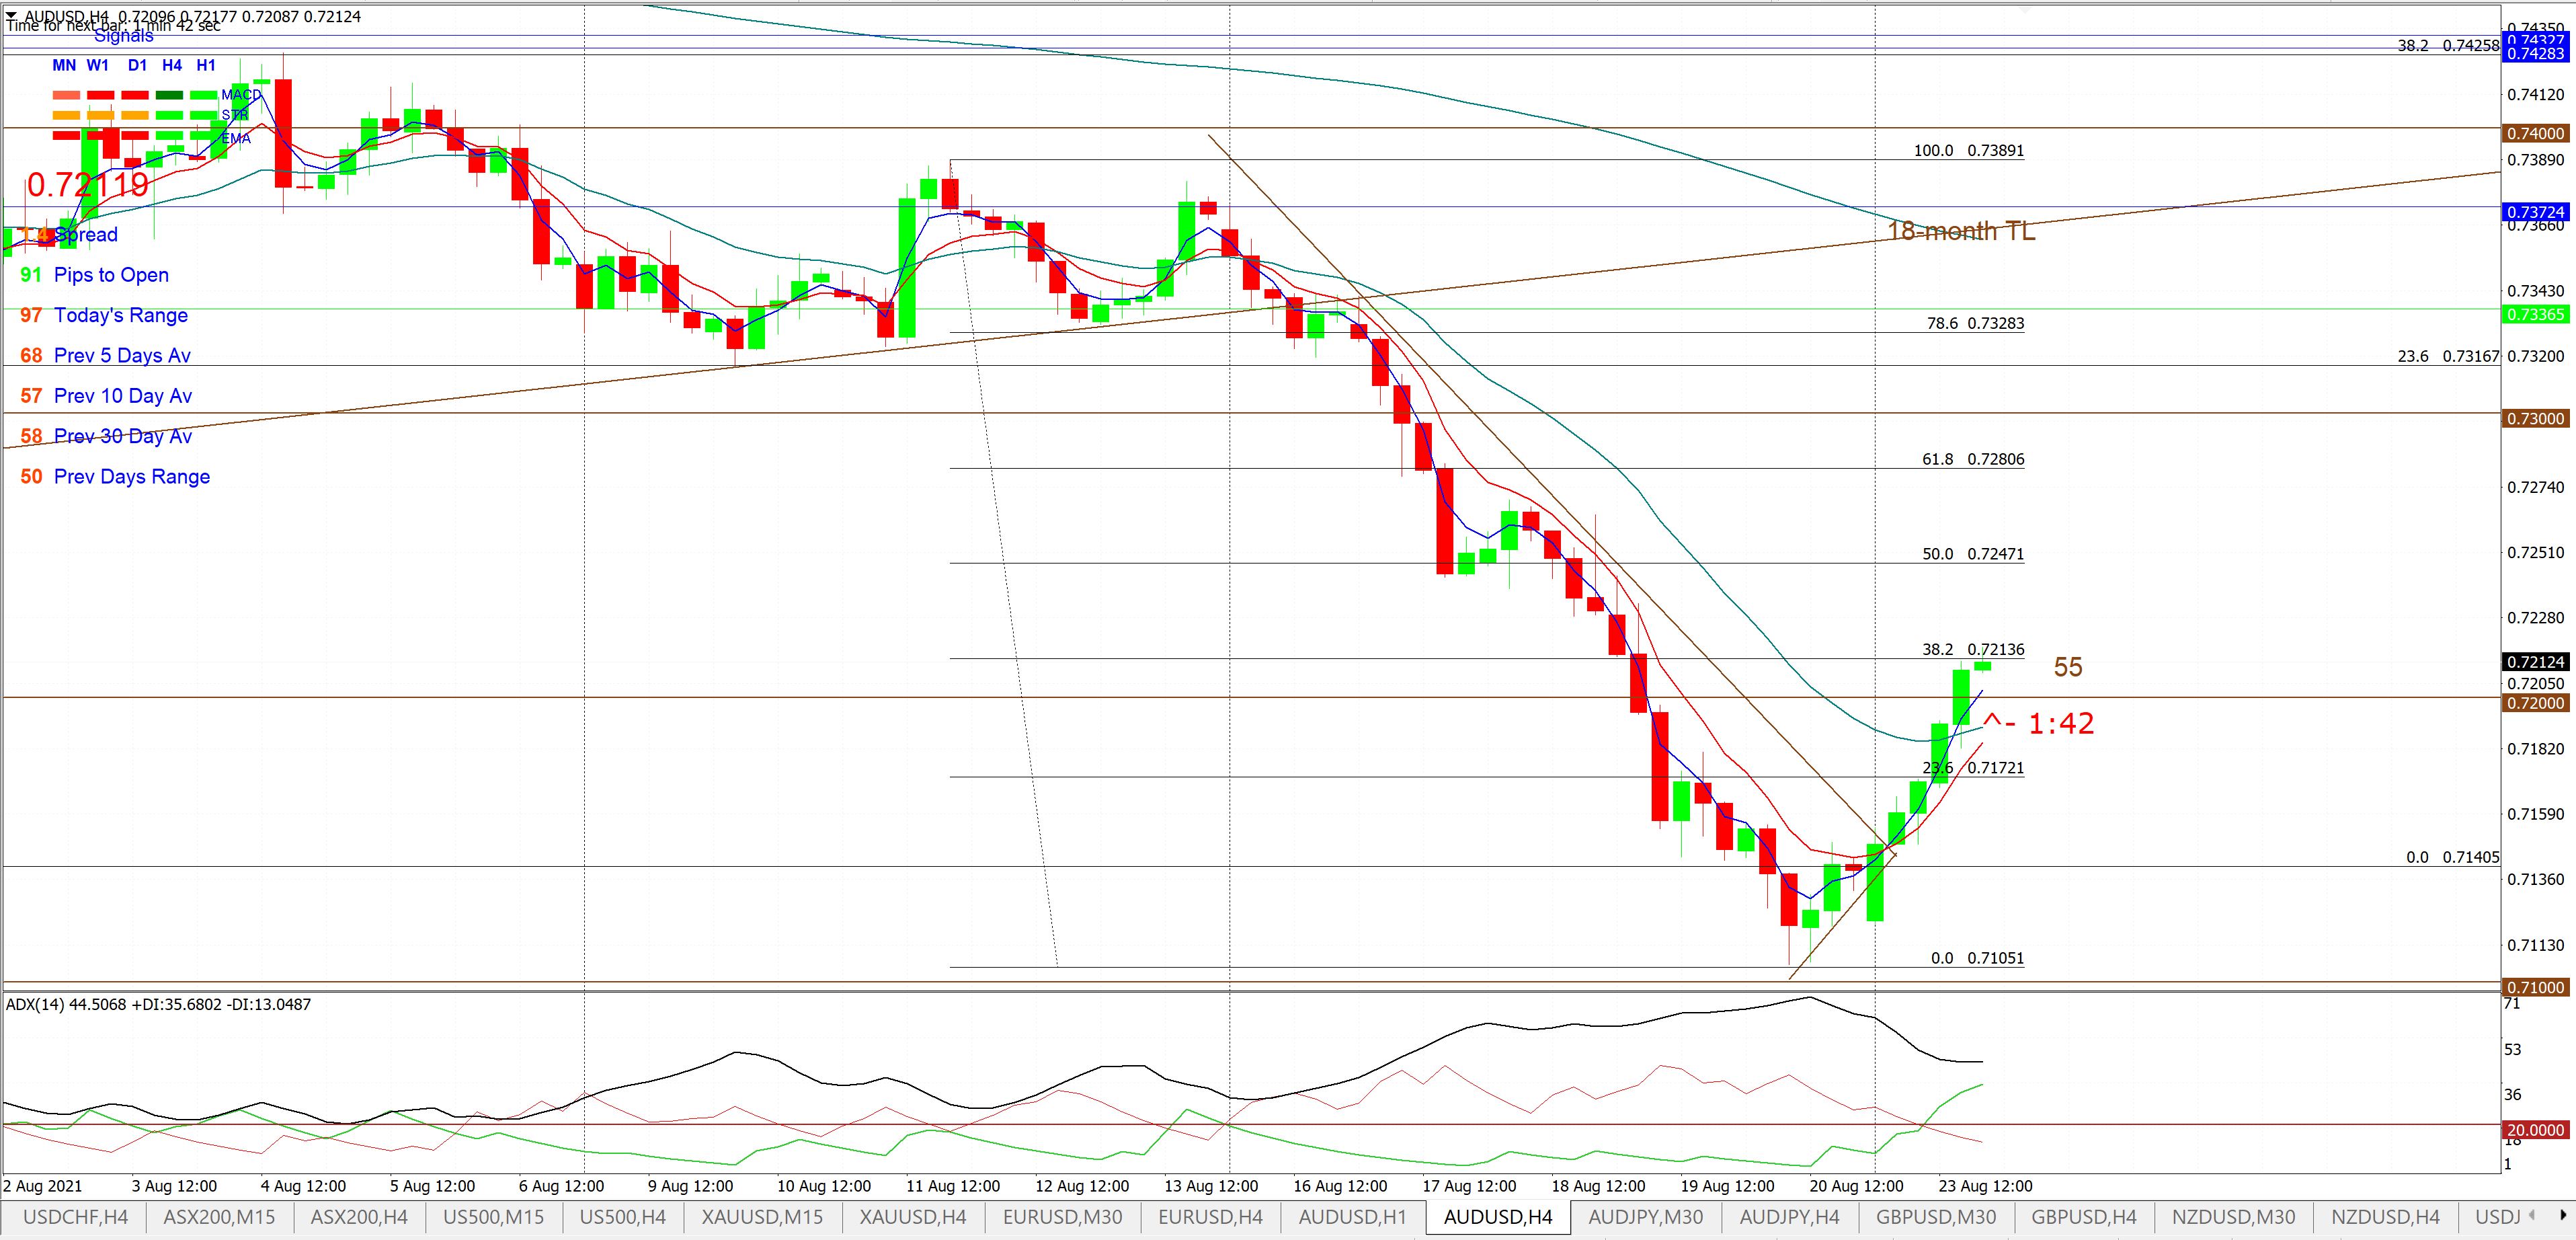
Task: Click the large red 0.72119 bid price
Action: pos(88,185)
